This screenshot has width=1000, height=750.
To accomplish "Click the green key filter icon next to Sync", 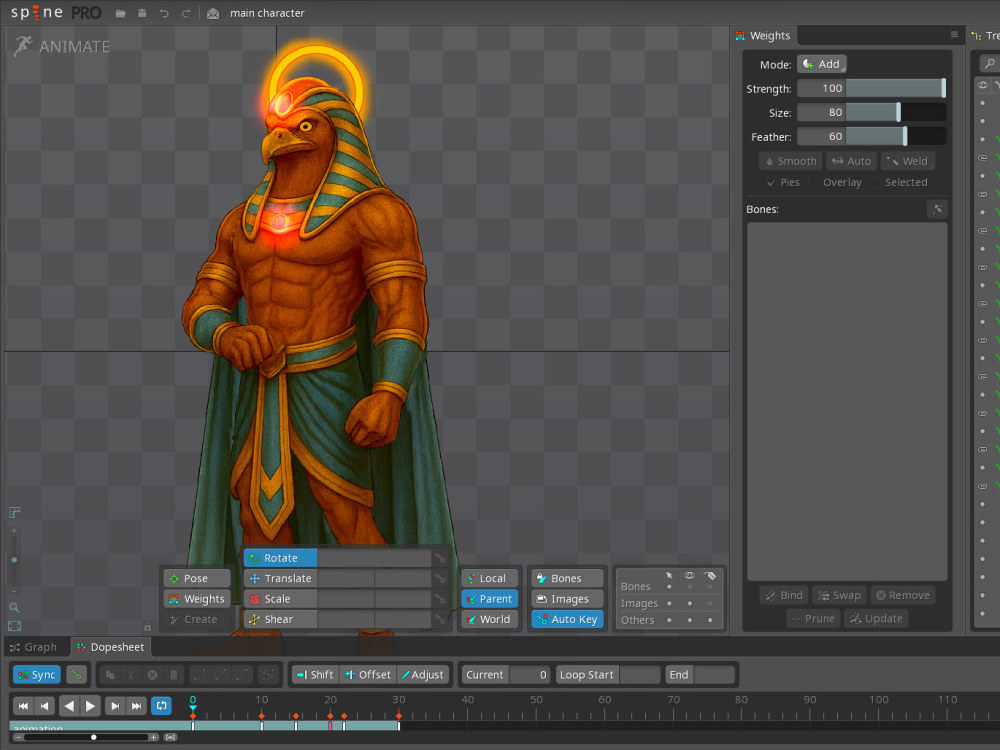I will [77, 674].
